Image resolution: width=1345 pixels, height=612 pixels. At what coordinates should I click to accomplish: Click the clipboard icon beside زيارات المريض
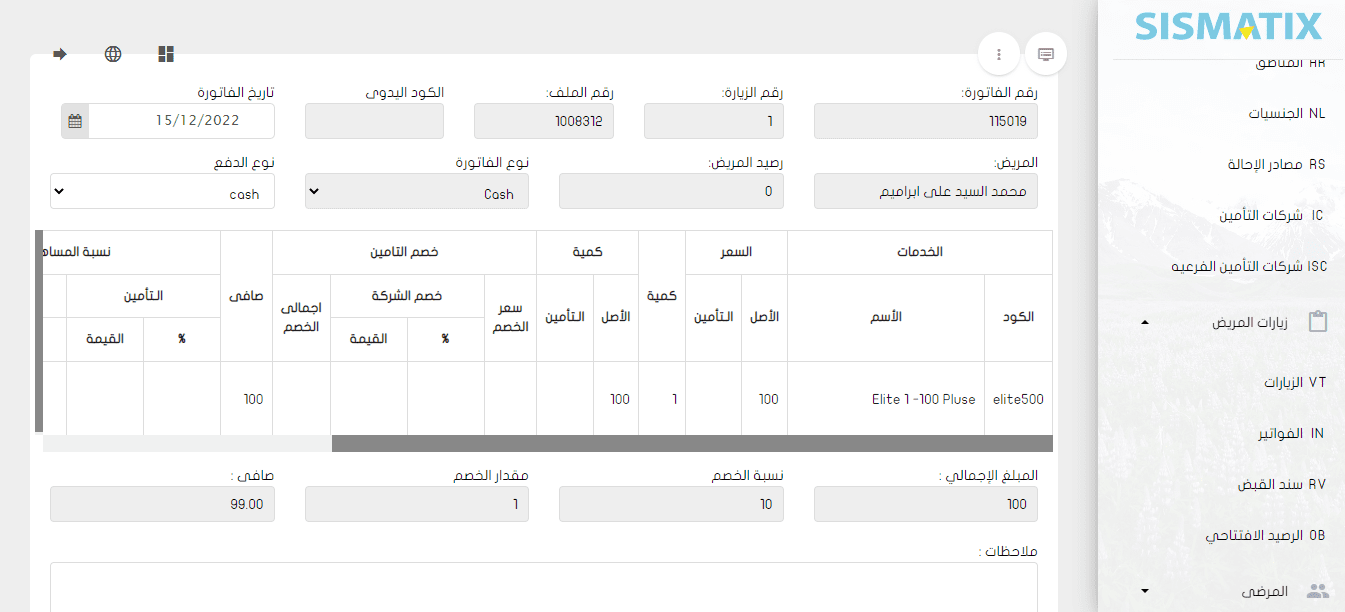[1318, 323]
